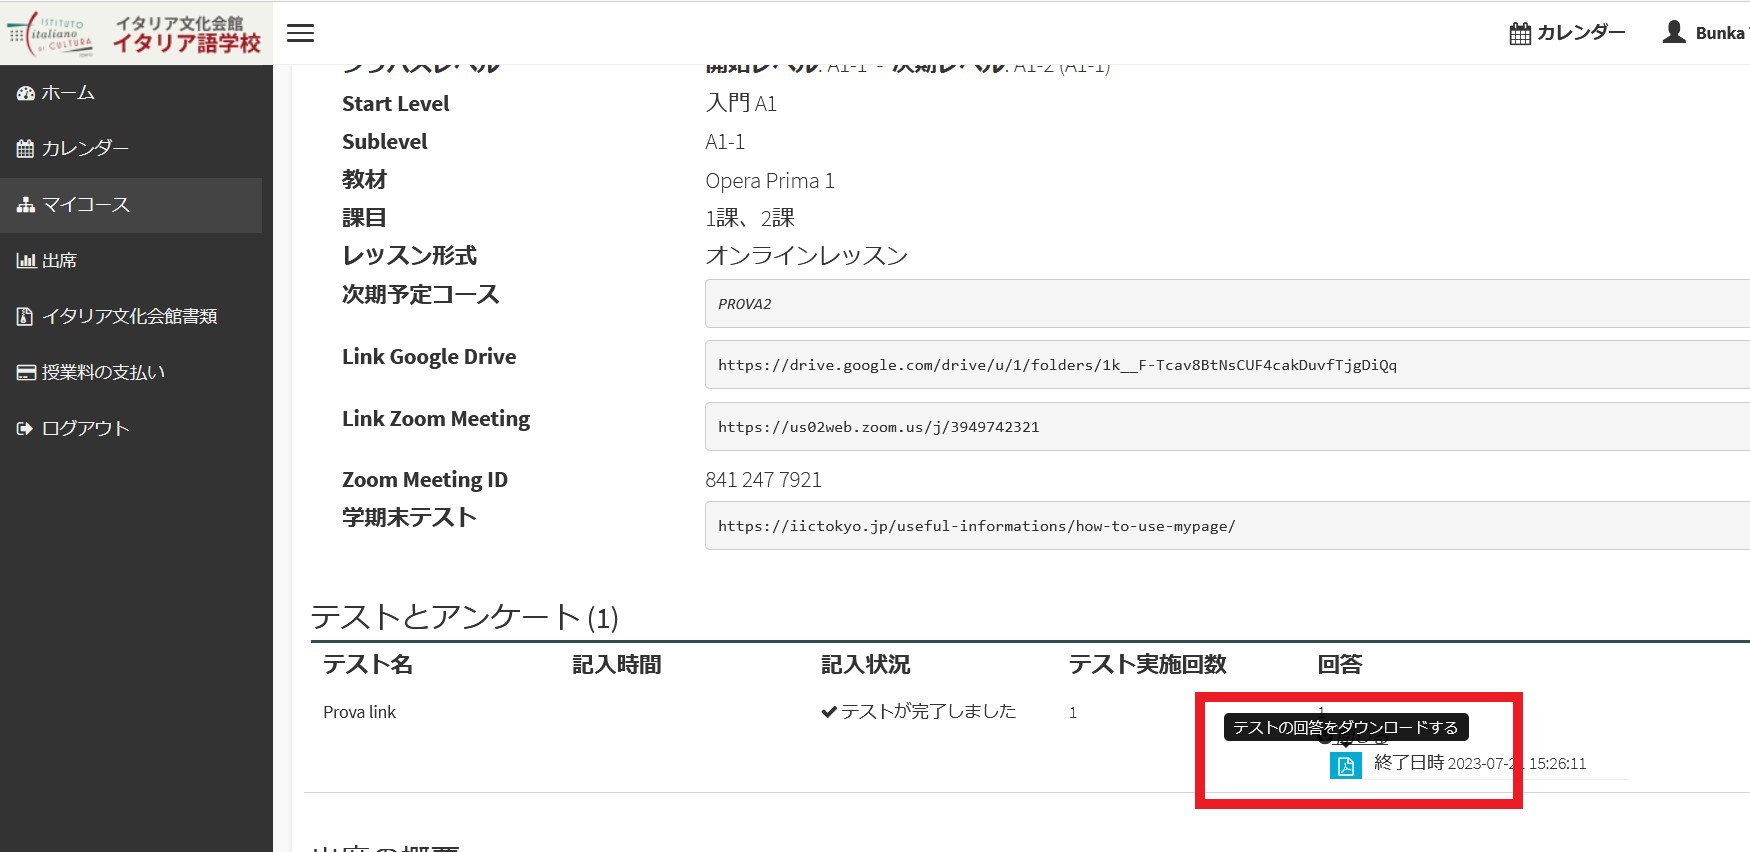The width and height of the screenshot is (1750, 852).
Task: Click the PROVA2 next course field
Action: pos(1225,304)
